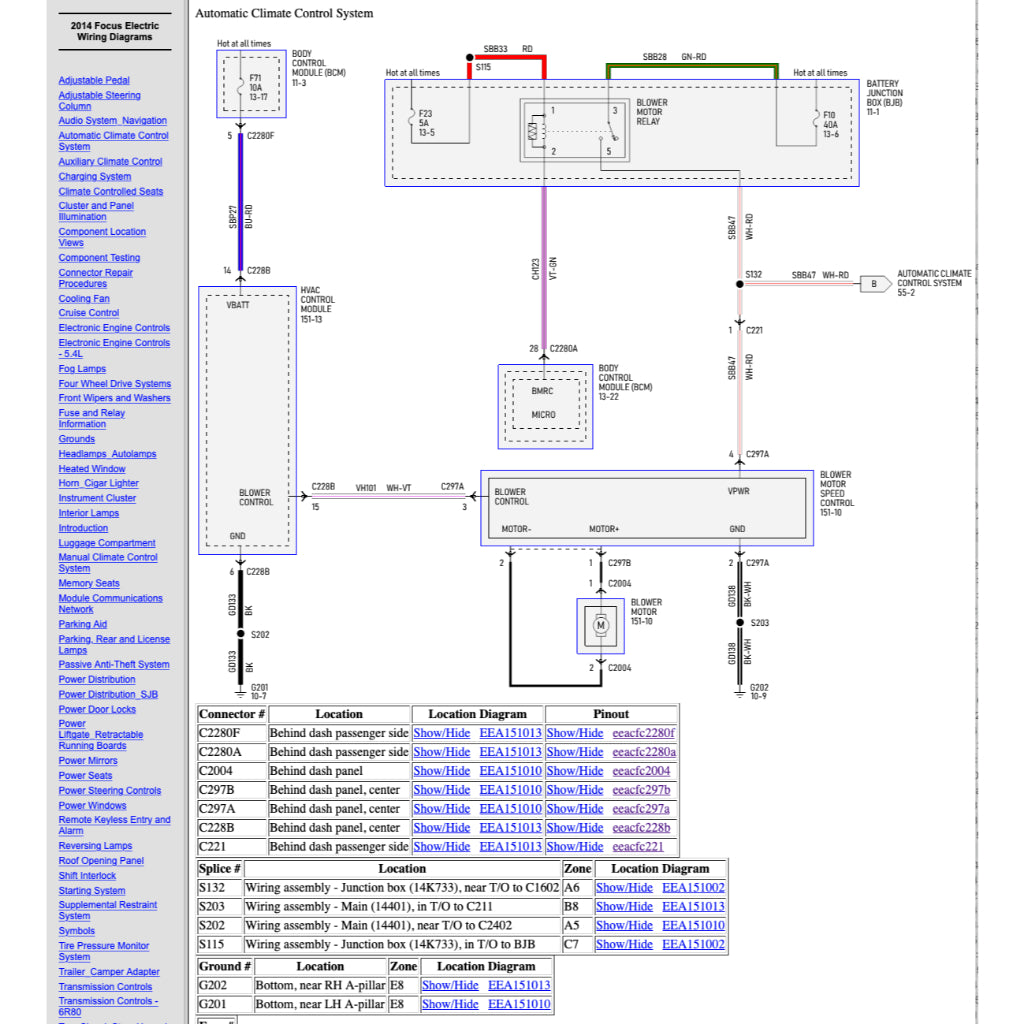
Task: Click the G201 ground symbol
Action: click(x=239, y=689)
